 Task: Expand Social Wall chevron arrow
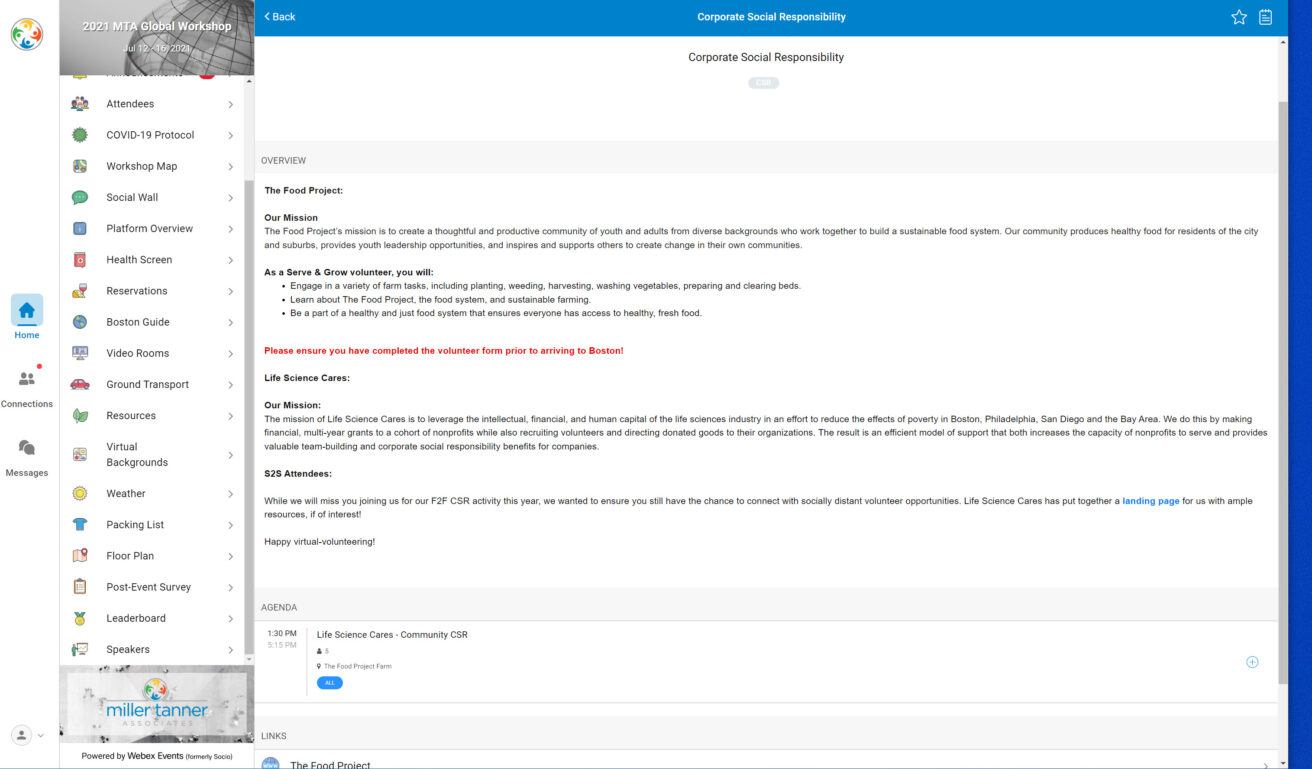[x=231, y=197]
